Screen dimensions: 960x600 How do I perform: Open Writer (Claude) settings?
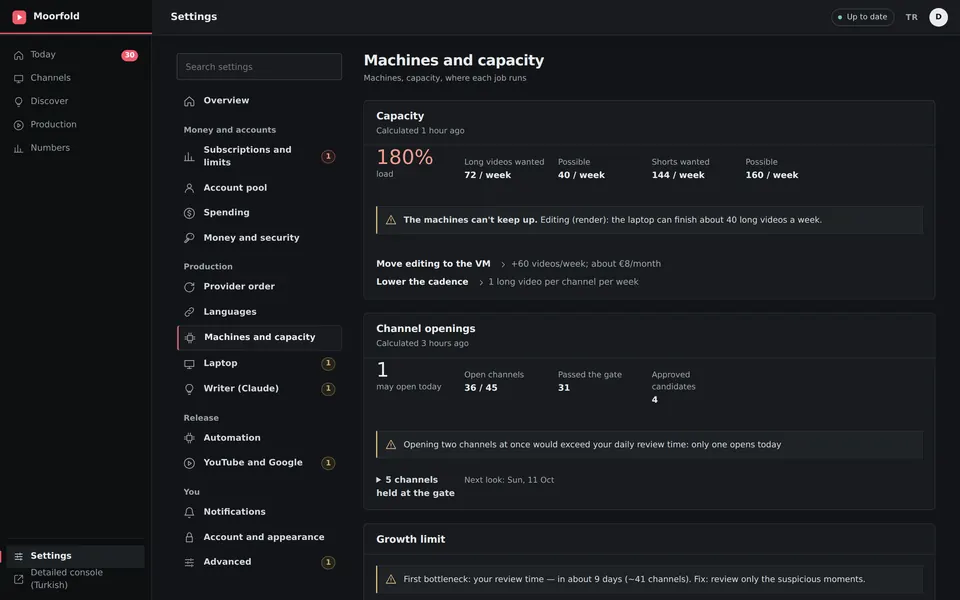259,388
